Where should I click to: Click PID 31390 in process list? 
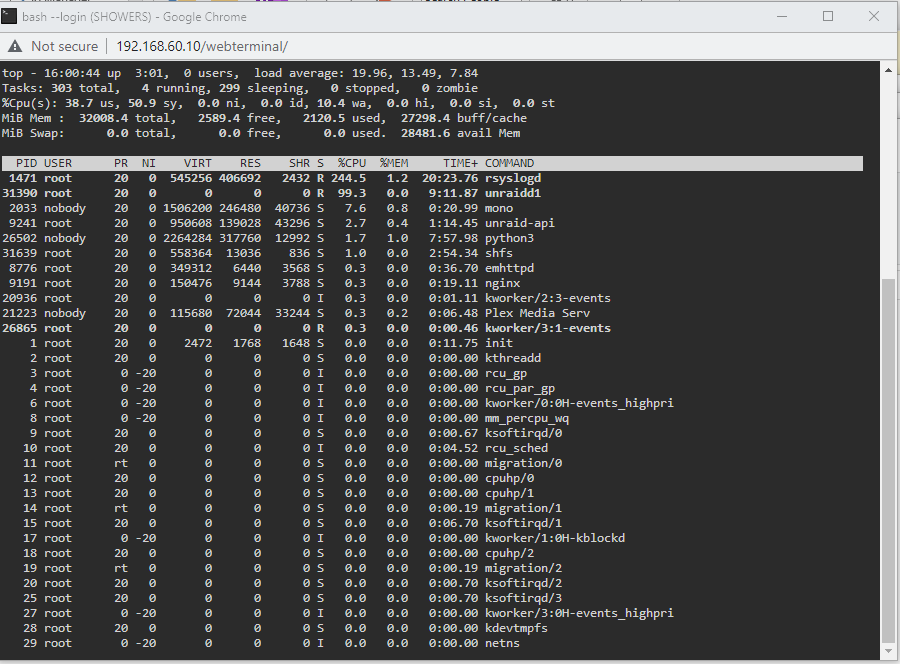(x=20, y=193)
